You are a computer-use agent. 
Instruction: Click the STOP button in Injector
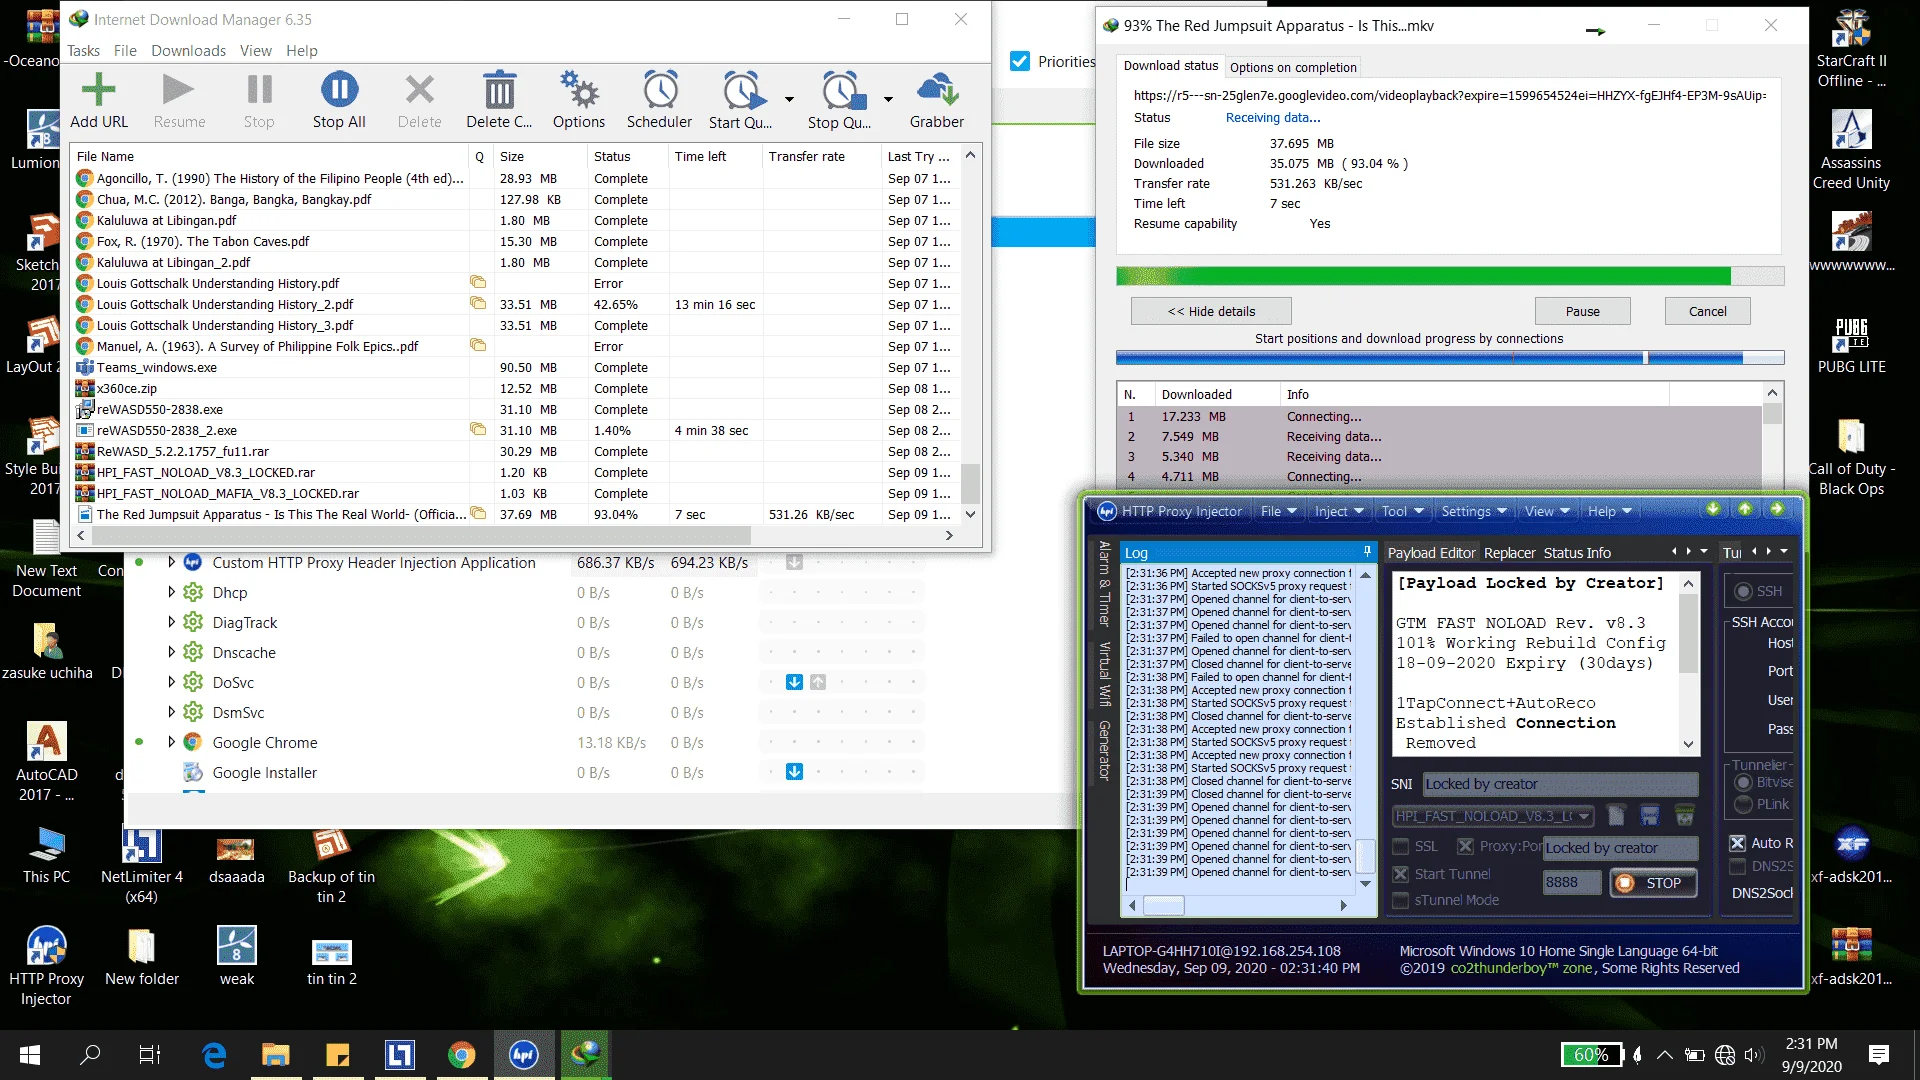point(1652,883)
